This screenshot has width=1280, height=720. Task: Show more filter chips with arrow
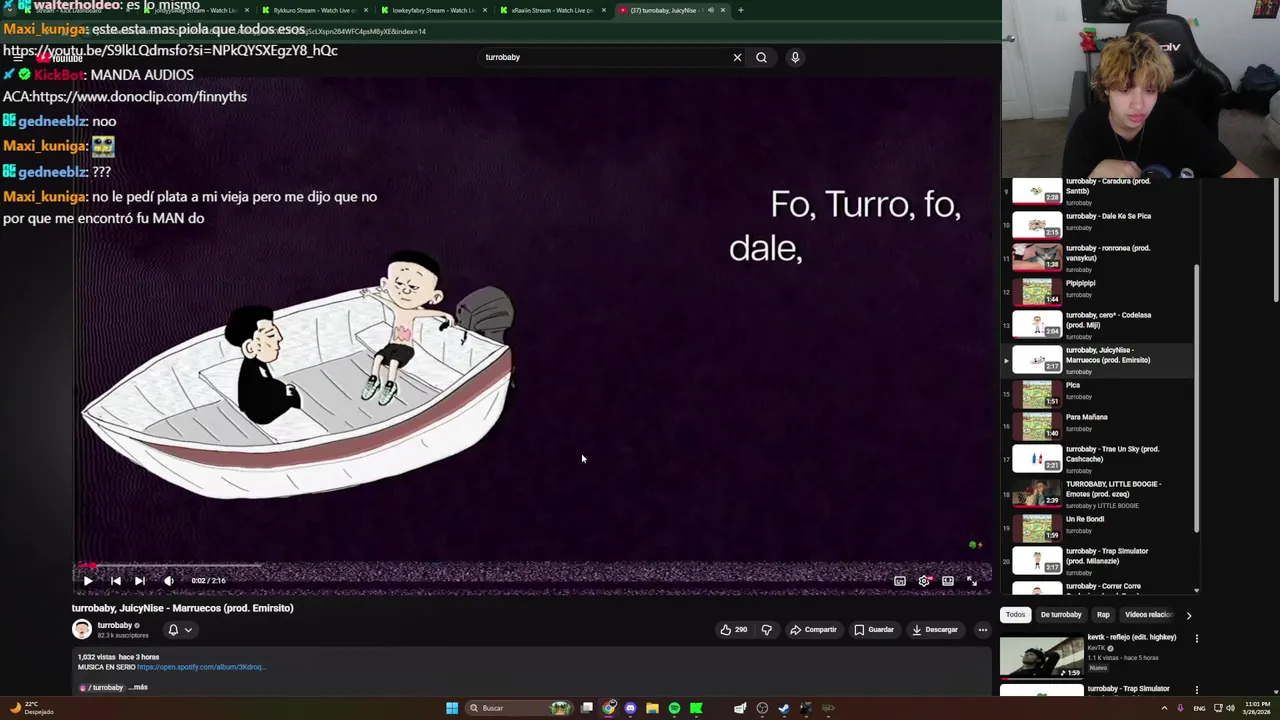pyautogui.click(x=1189, y=615)
